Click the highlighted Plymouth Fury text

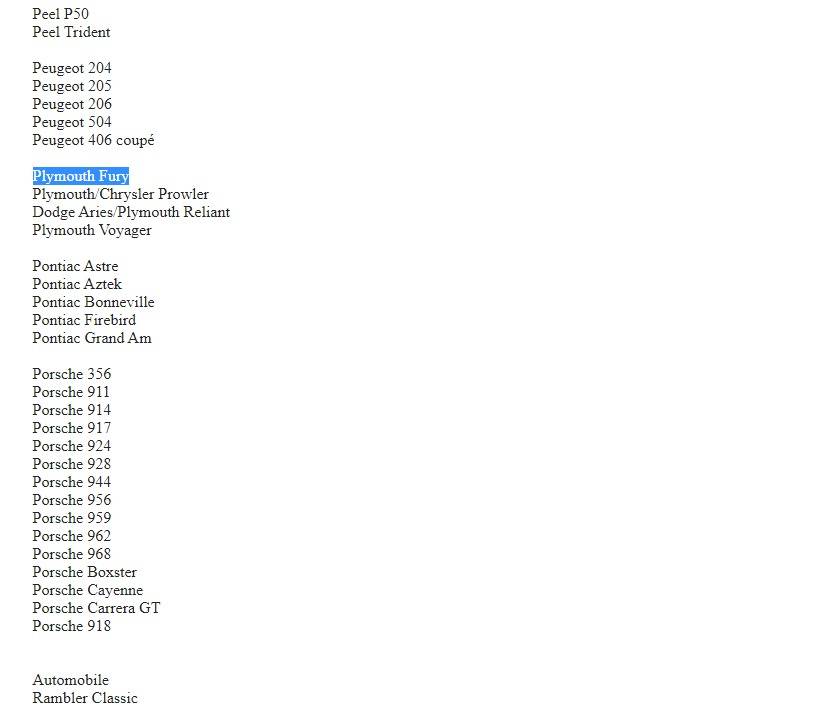[80, 176]
